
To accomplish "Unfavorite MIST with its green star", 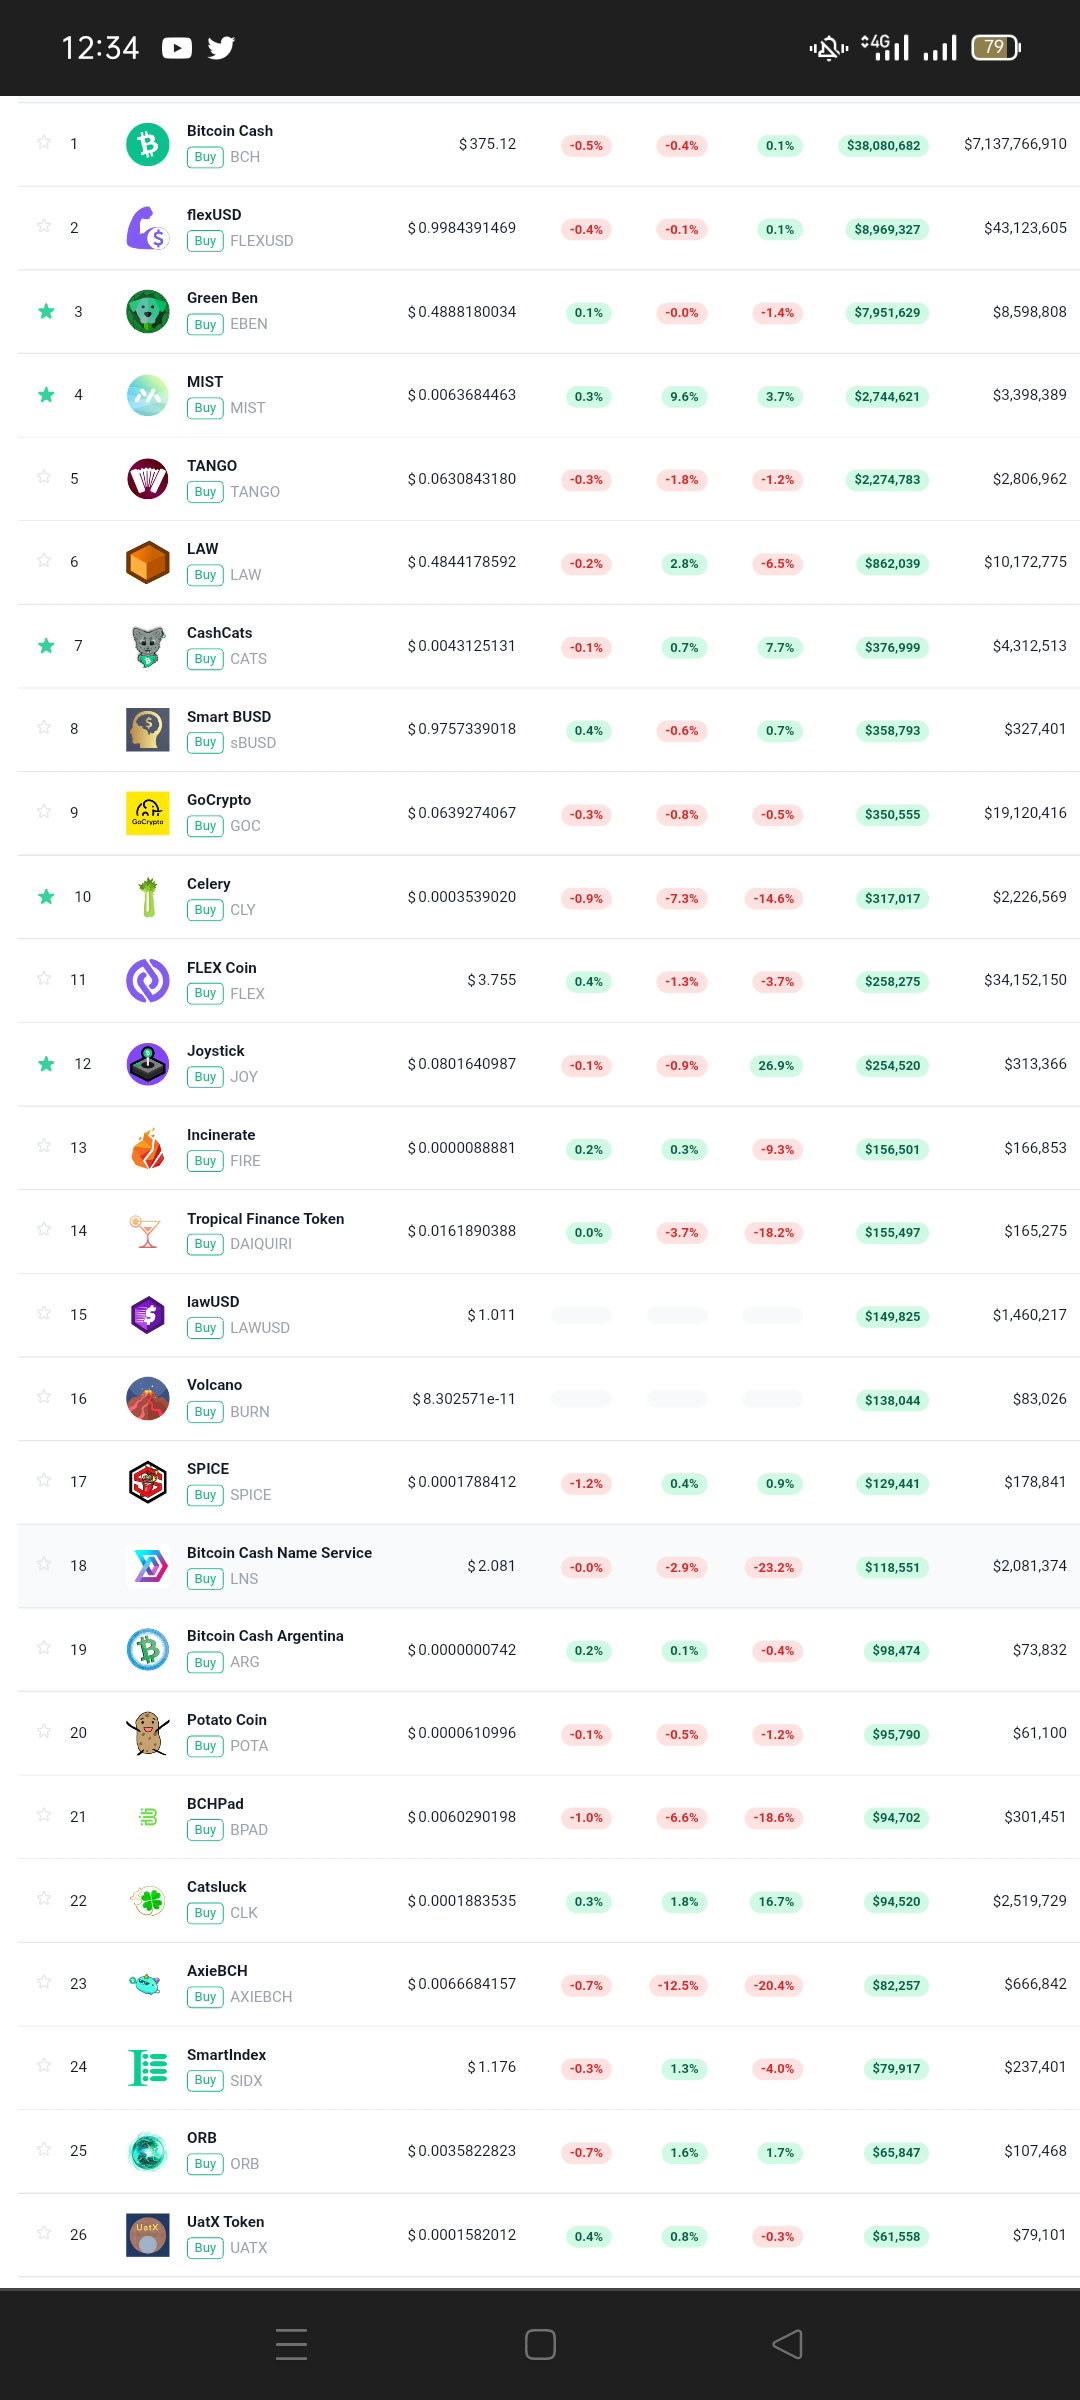I will pyautogui.click(x=46, y=395).
